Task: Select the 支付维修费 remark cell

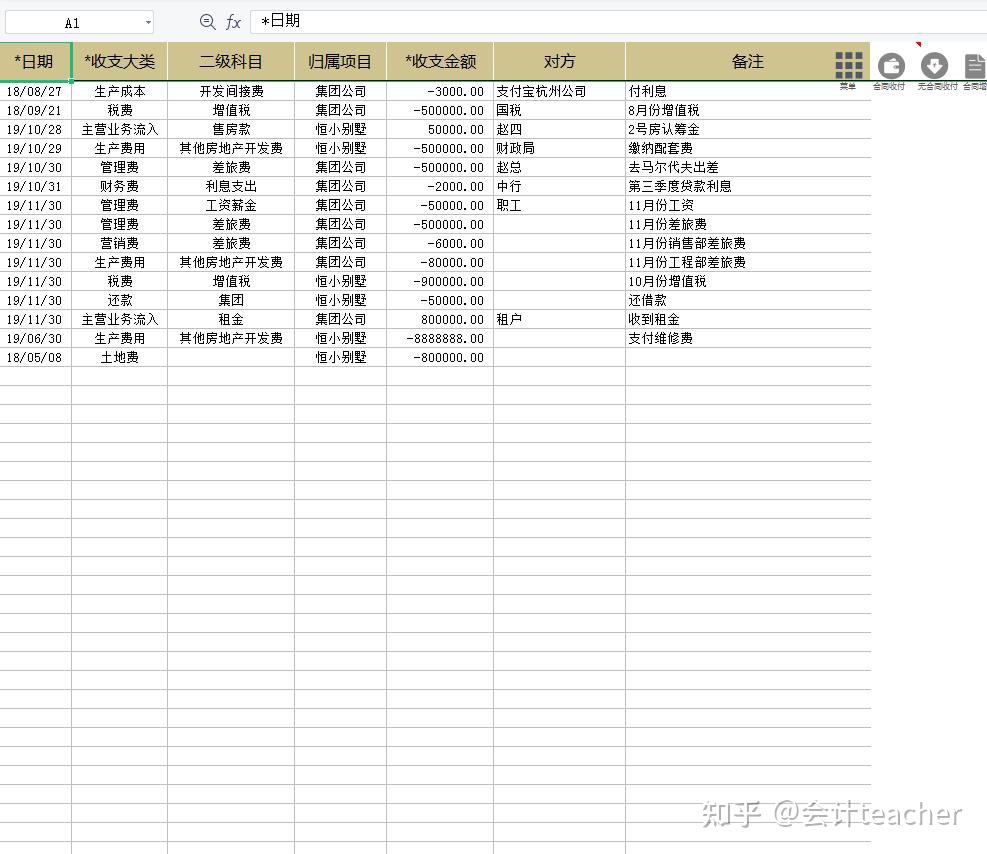Action: pos(748,339)
